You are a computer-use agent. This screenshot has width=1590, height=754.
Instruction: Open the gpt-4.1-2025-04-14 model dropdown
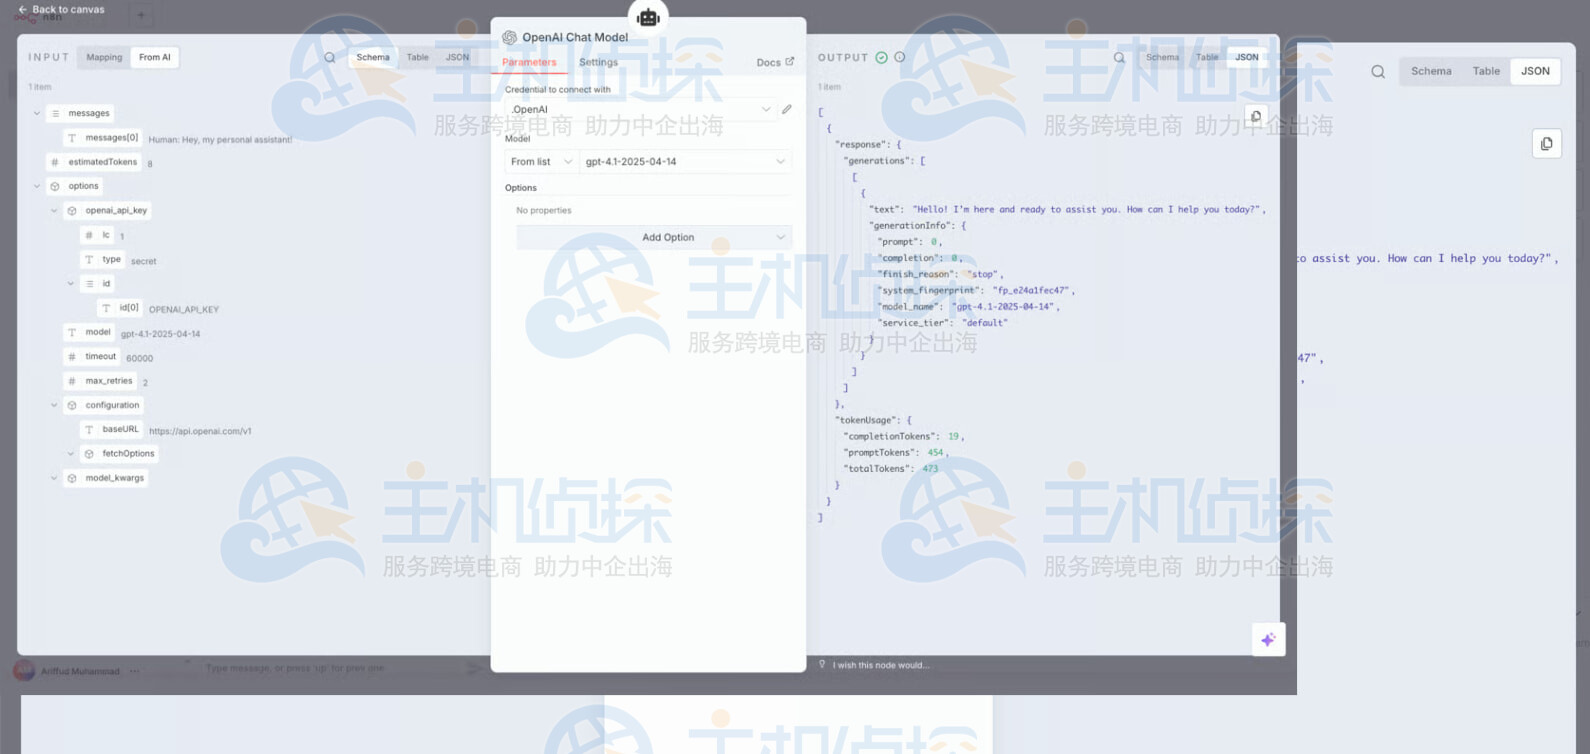(x=686, y=162)
